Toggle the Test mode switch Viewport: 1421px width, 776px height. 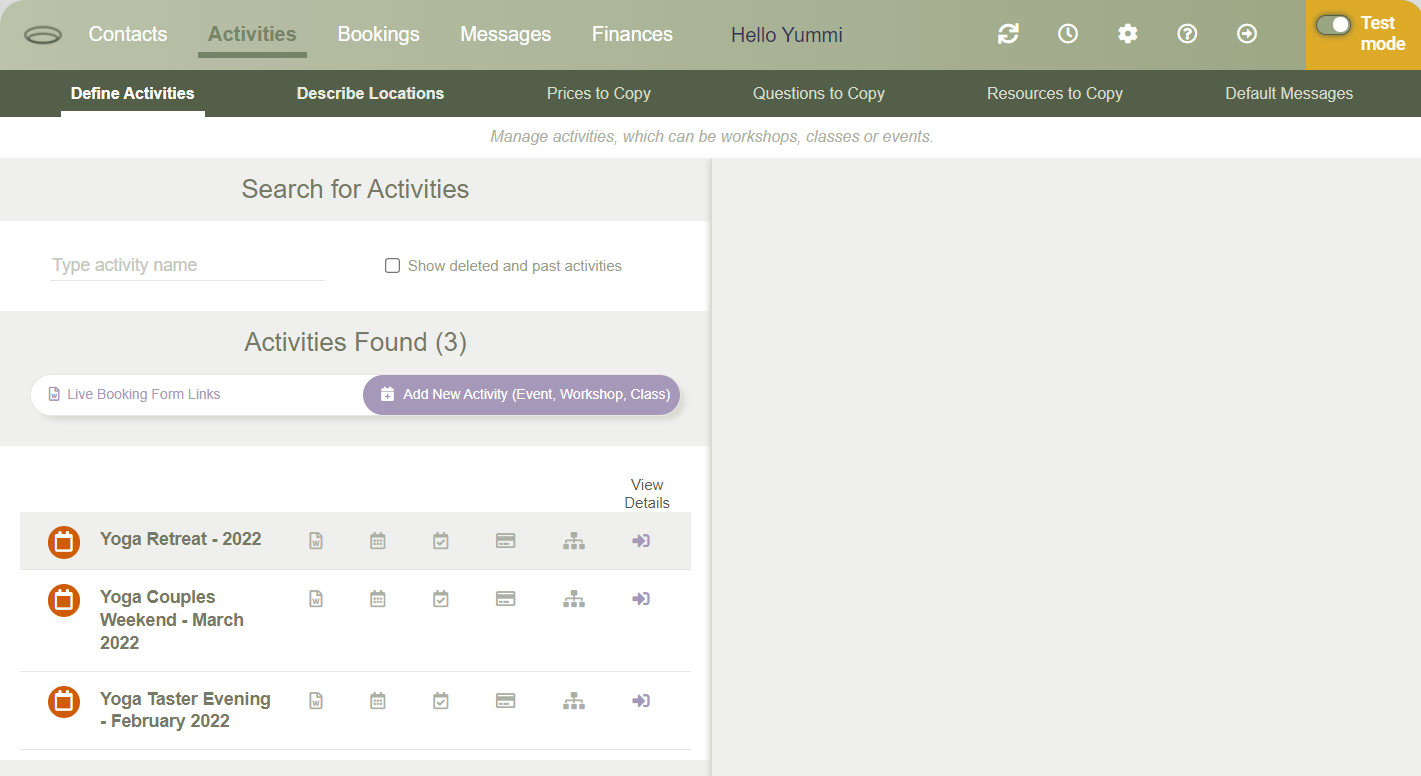(1333, 25)
